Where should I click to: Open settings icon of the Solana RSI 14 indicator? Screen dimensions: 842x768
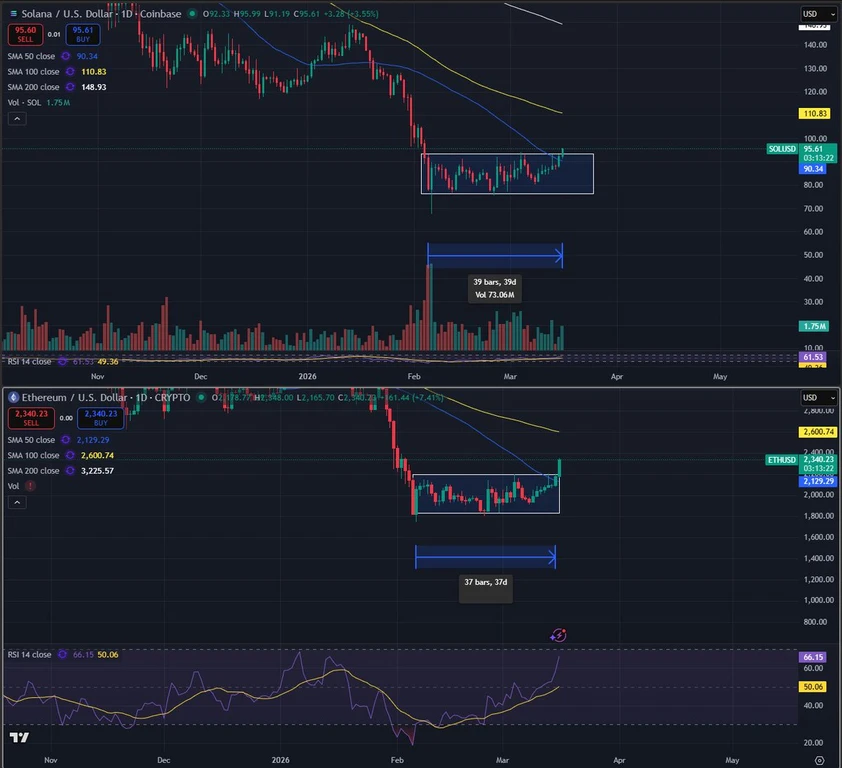click(x=62, y=361)
